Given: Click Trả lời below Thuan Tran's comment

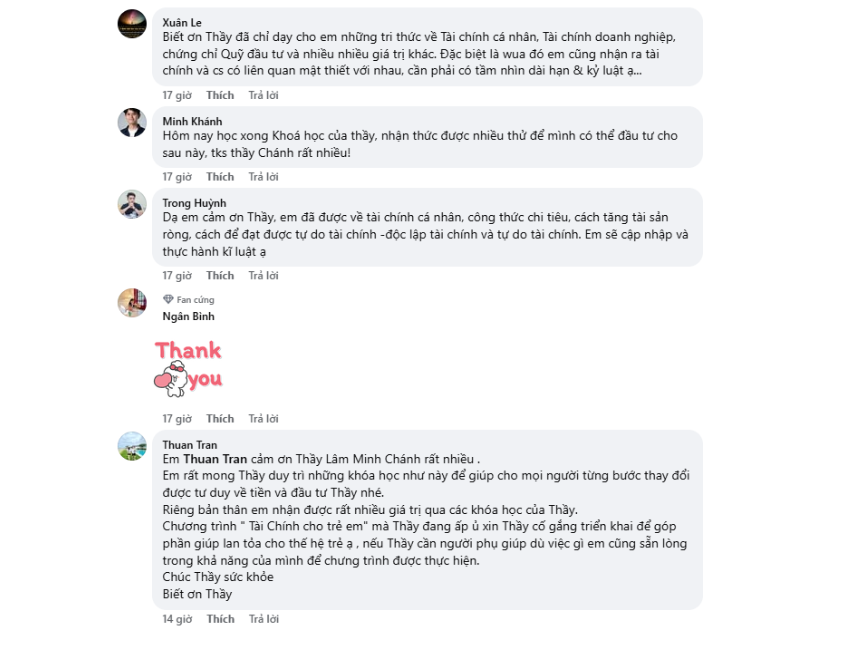Looking at the screenshot, I should [263, 619].
